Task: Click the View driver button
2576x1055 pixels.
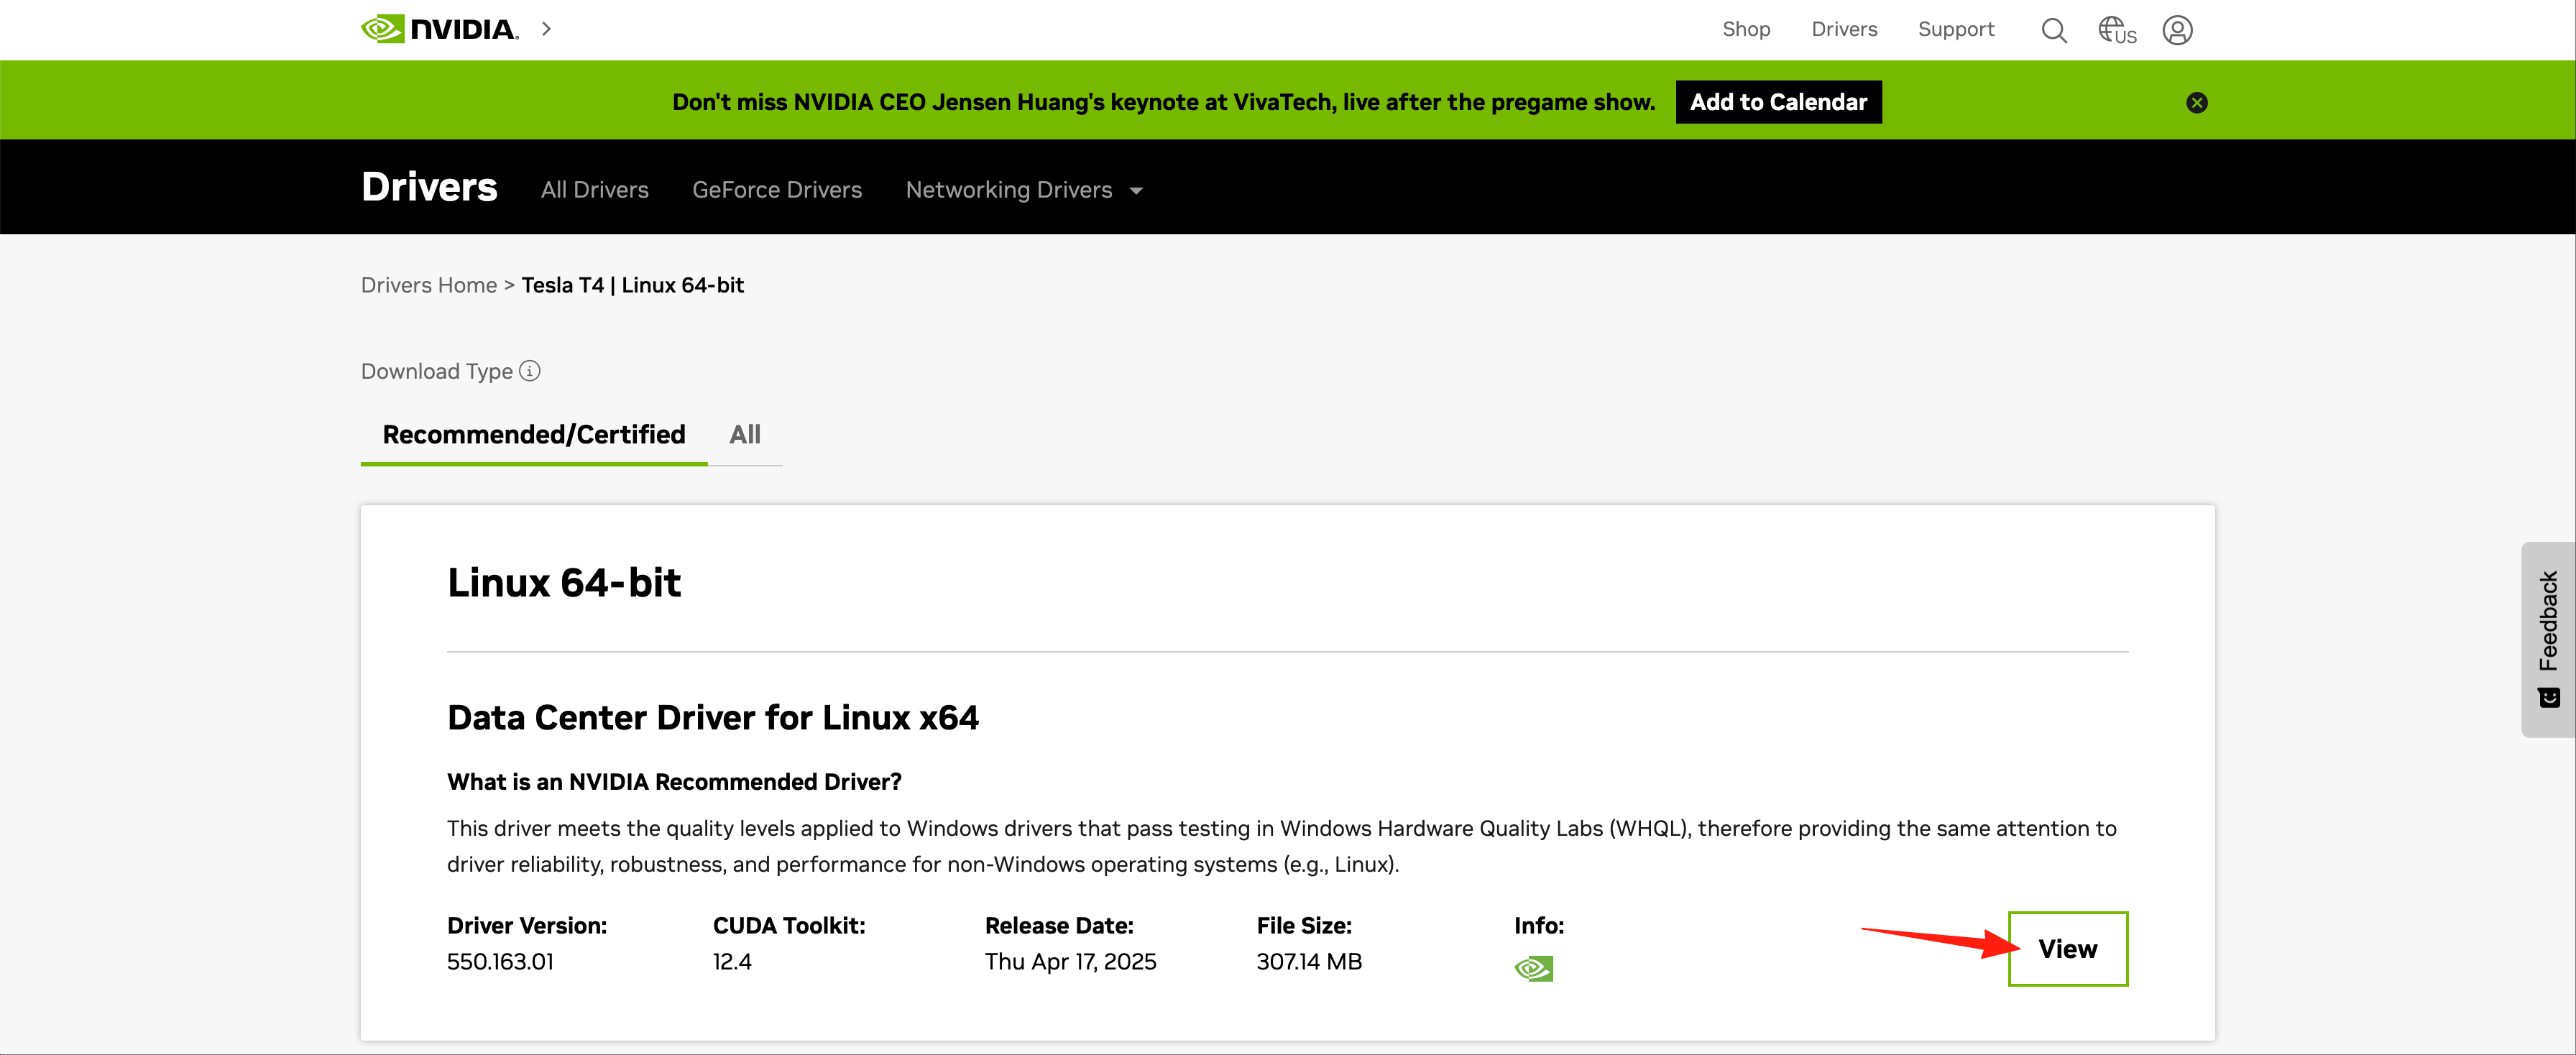Action: click(x=2067, y=949)
